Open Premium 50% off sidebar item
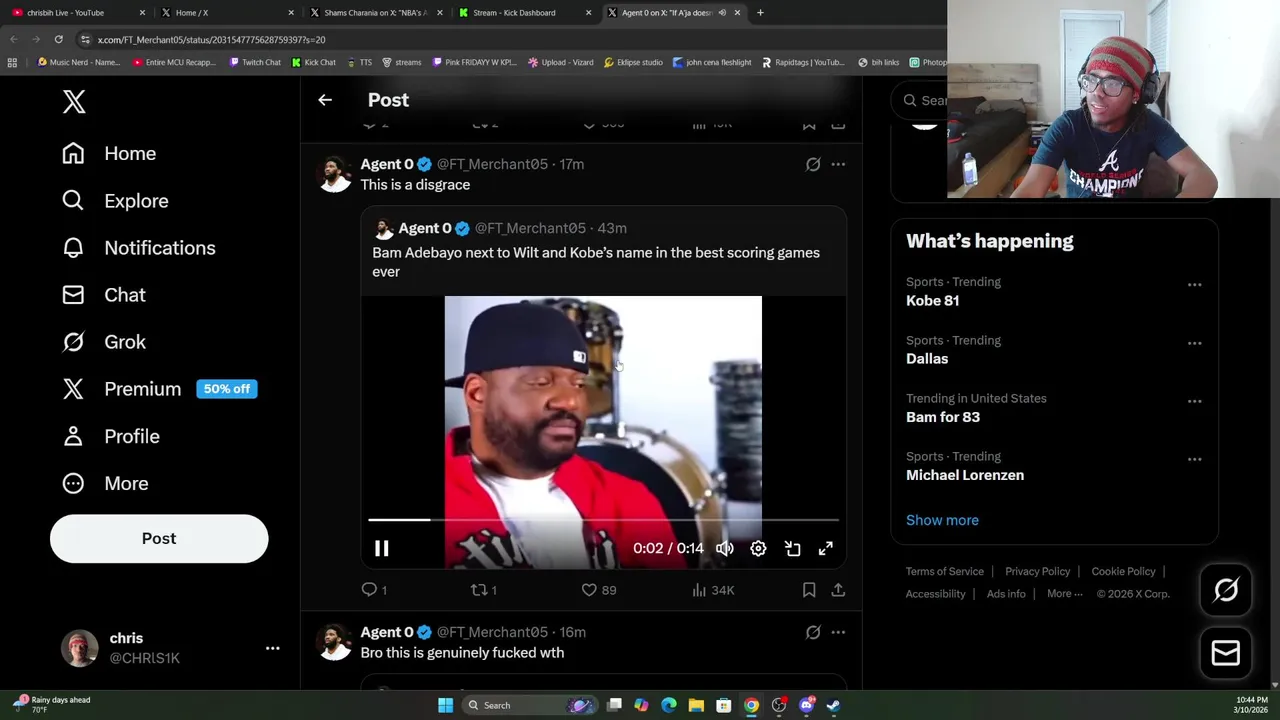 point(158,389)
